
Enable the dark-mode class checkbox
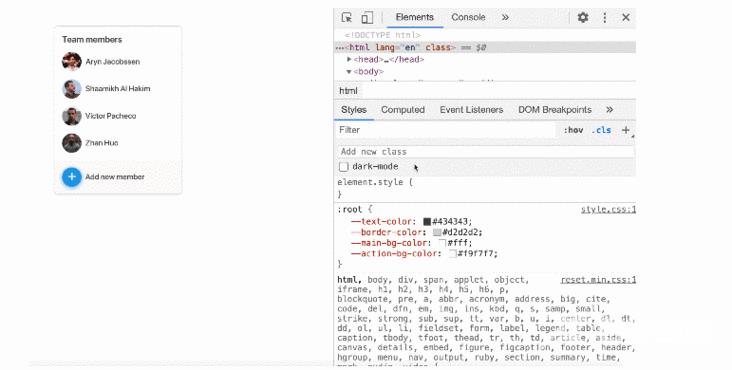point(344,167)
